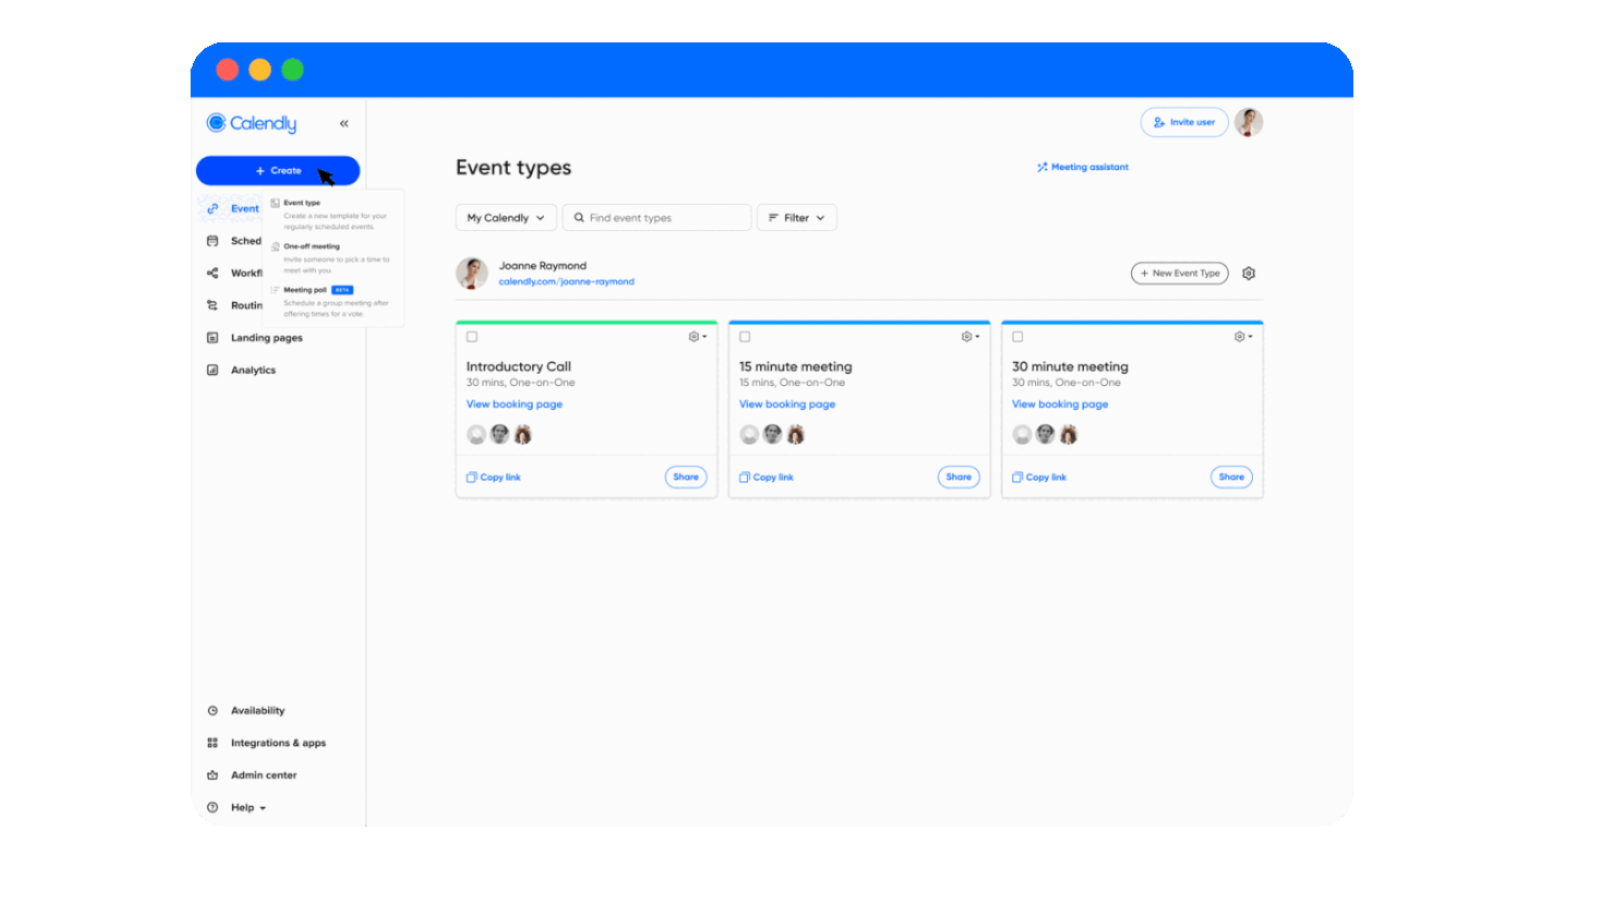1600x920 pixels.
Task: Click the 15 minute meeting title
Action: (795, 367)
